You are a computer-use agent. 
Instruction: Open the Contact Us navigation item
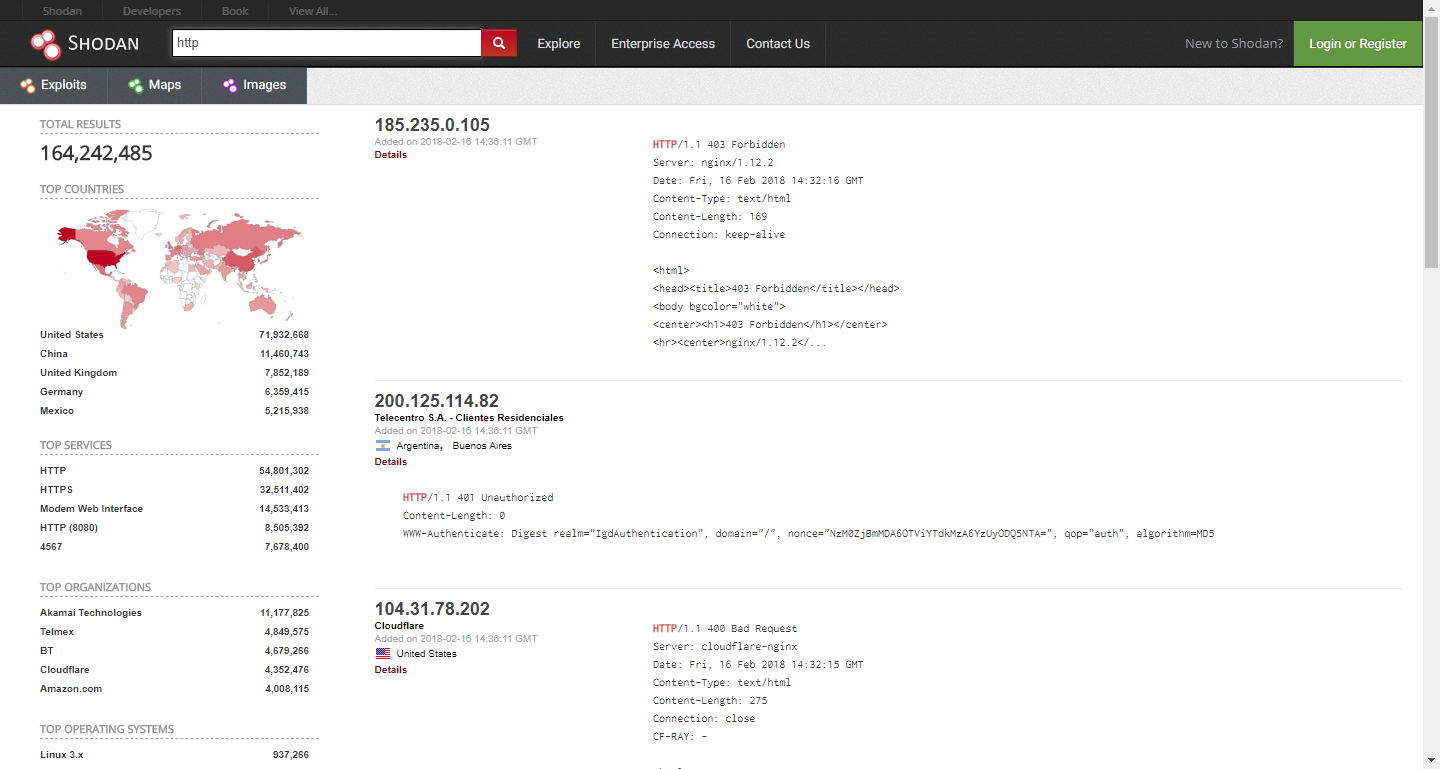778,44
